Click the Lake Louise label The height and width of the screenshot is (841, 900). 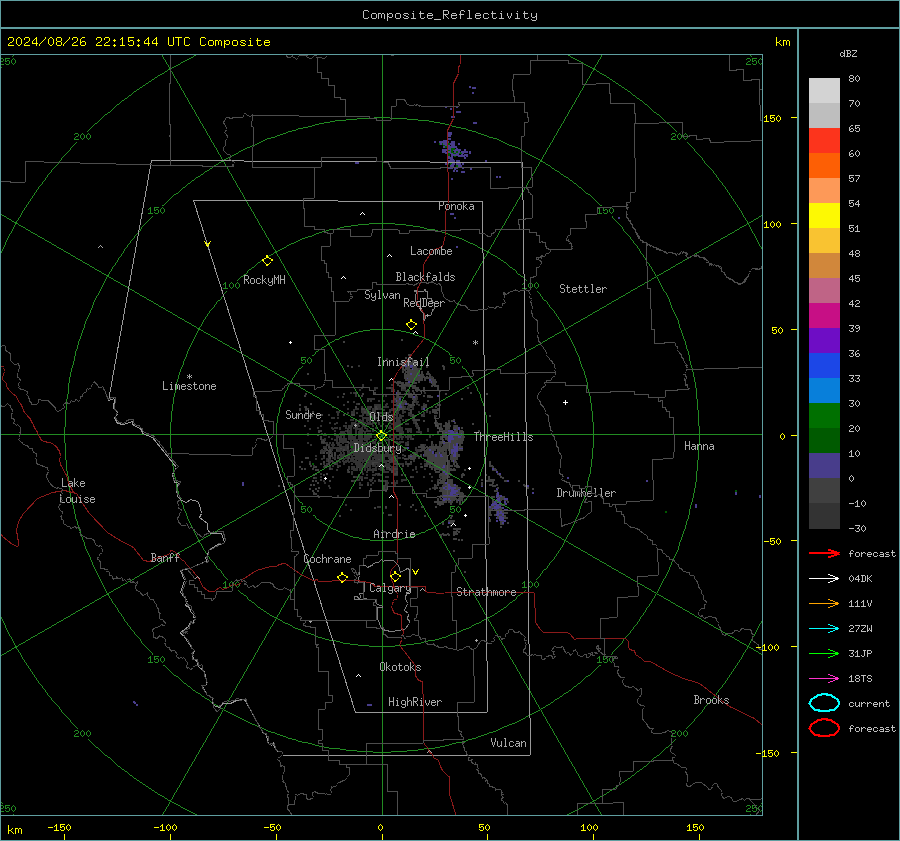pyautogui.click(x=77, y=491)
